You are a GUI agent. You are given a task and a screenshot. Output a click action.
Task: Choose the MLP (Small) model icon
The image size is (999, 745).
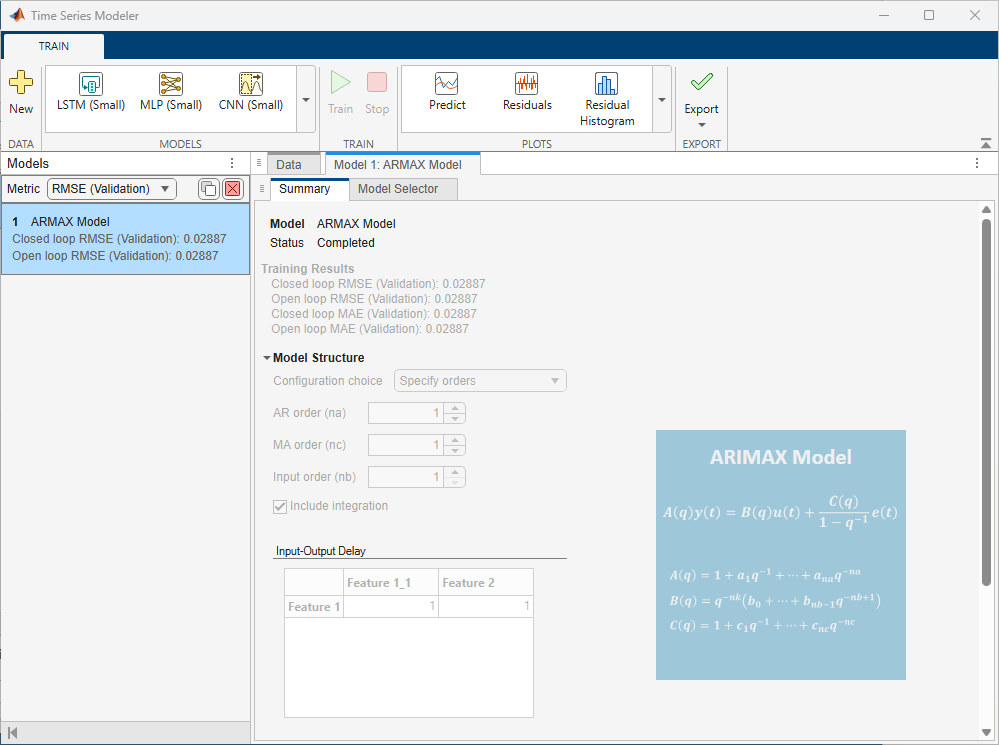[x=171, y=83]
